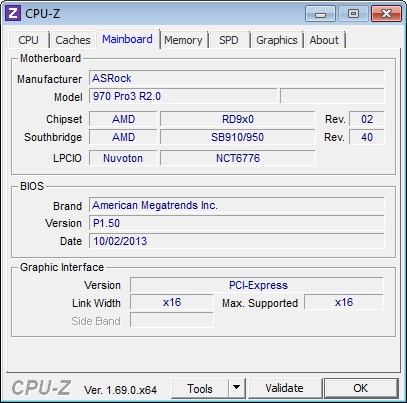Viewport: 407px width, 403px height.
Task: Select the LPCIO model NCT6776
Action: [237, 158]
